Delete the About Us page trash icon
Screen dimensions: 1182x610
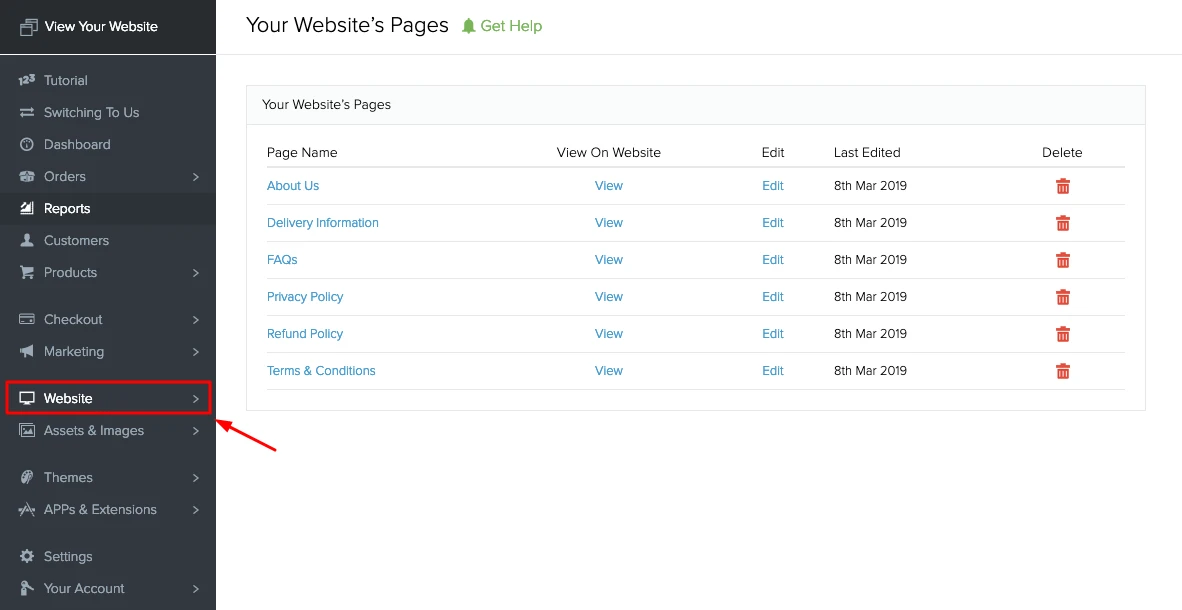pos(1063,186)
